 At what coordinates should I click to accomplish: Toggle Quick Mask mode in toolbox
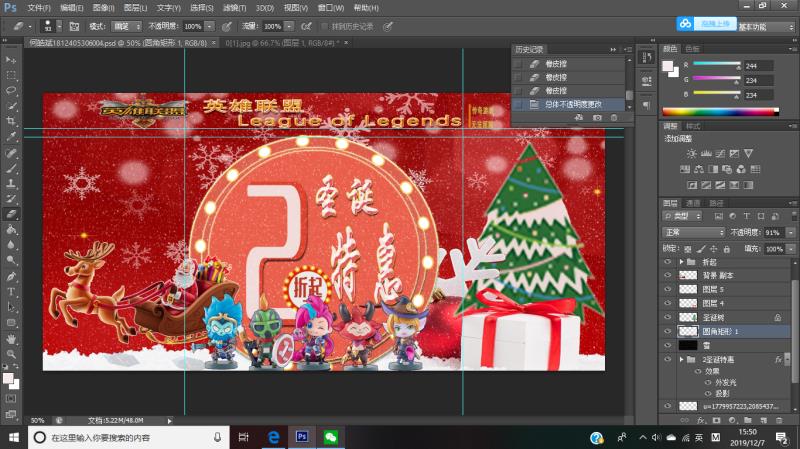11,398
